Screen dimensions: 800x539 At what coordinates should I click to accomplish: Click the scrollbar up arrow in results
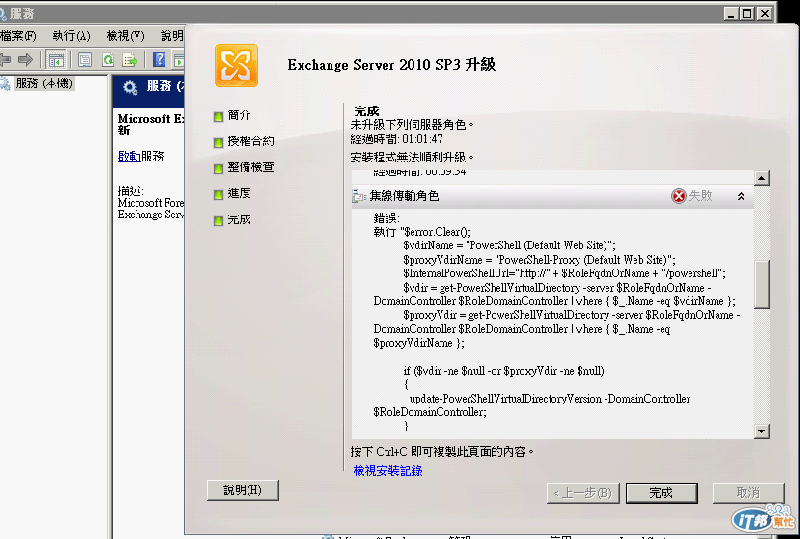[761, 178]
